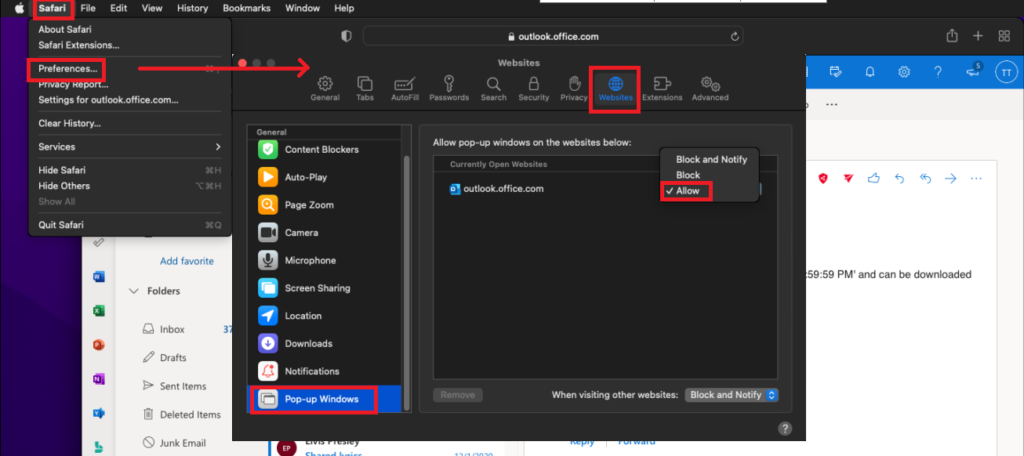The image size is (1024, 456).
Task: Click the page reload icon in address bar
Action: tap(736, 36)
